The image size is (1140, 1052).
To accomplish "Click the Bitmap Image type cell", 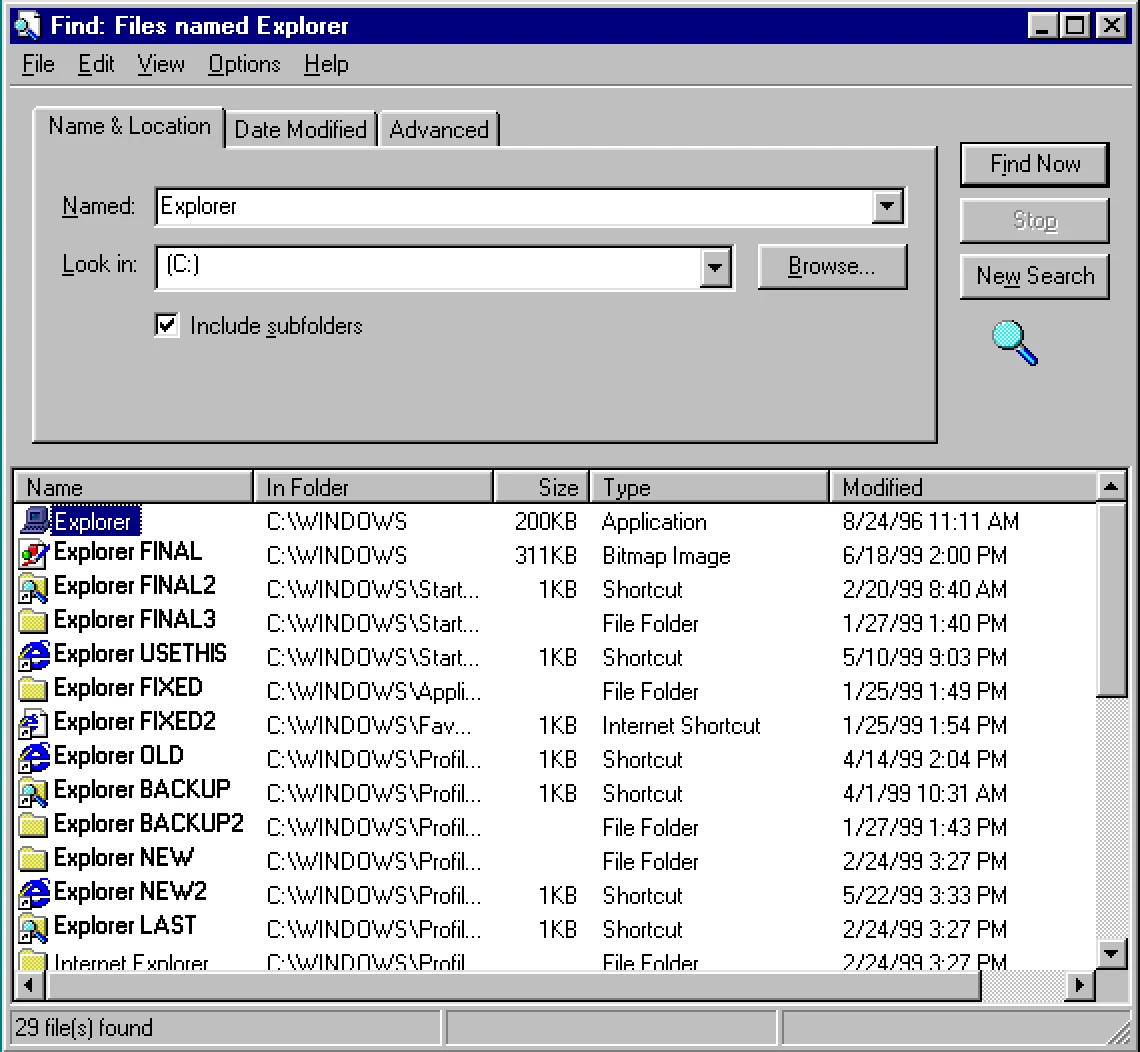I will point(666,556).
